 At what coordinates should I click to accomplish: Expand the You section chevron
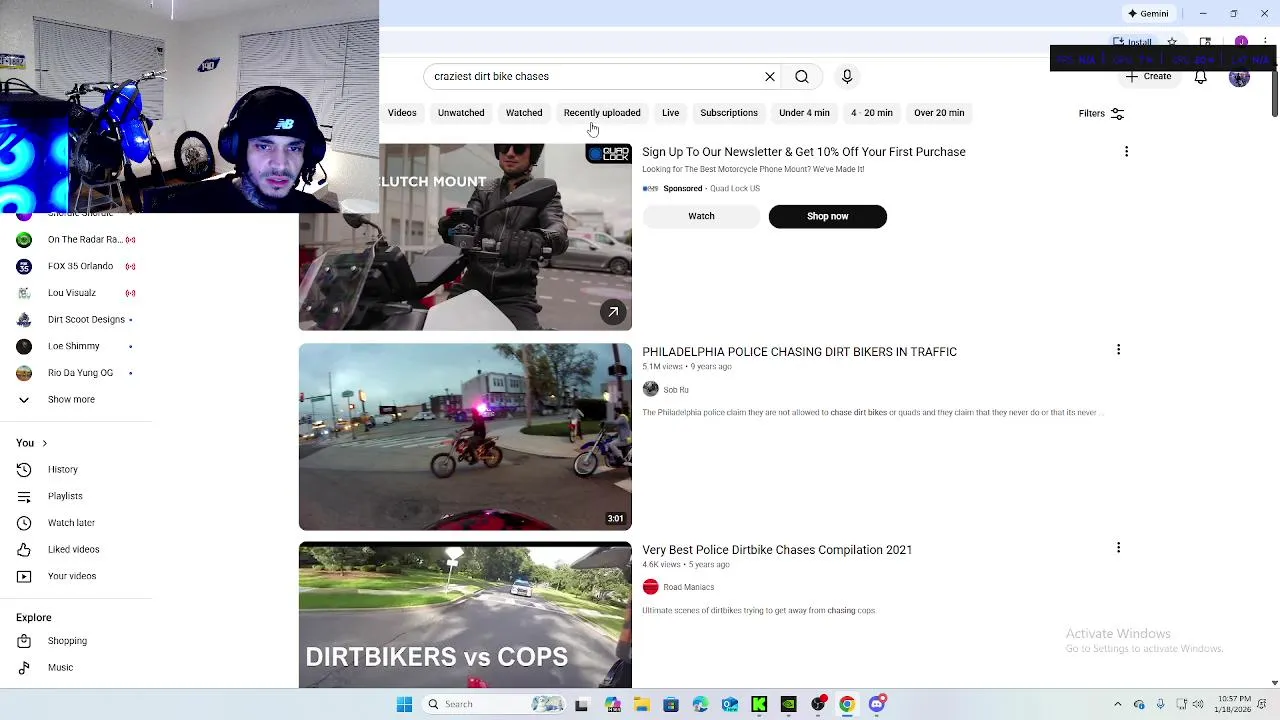coord(44,443)
